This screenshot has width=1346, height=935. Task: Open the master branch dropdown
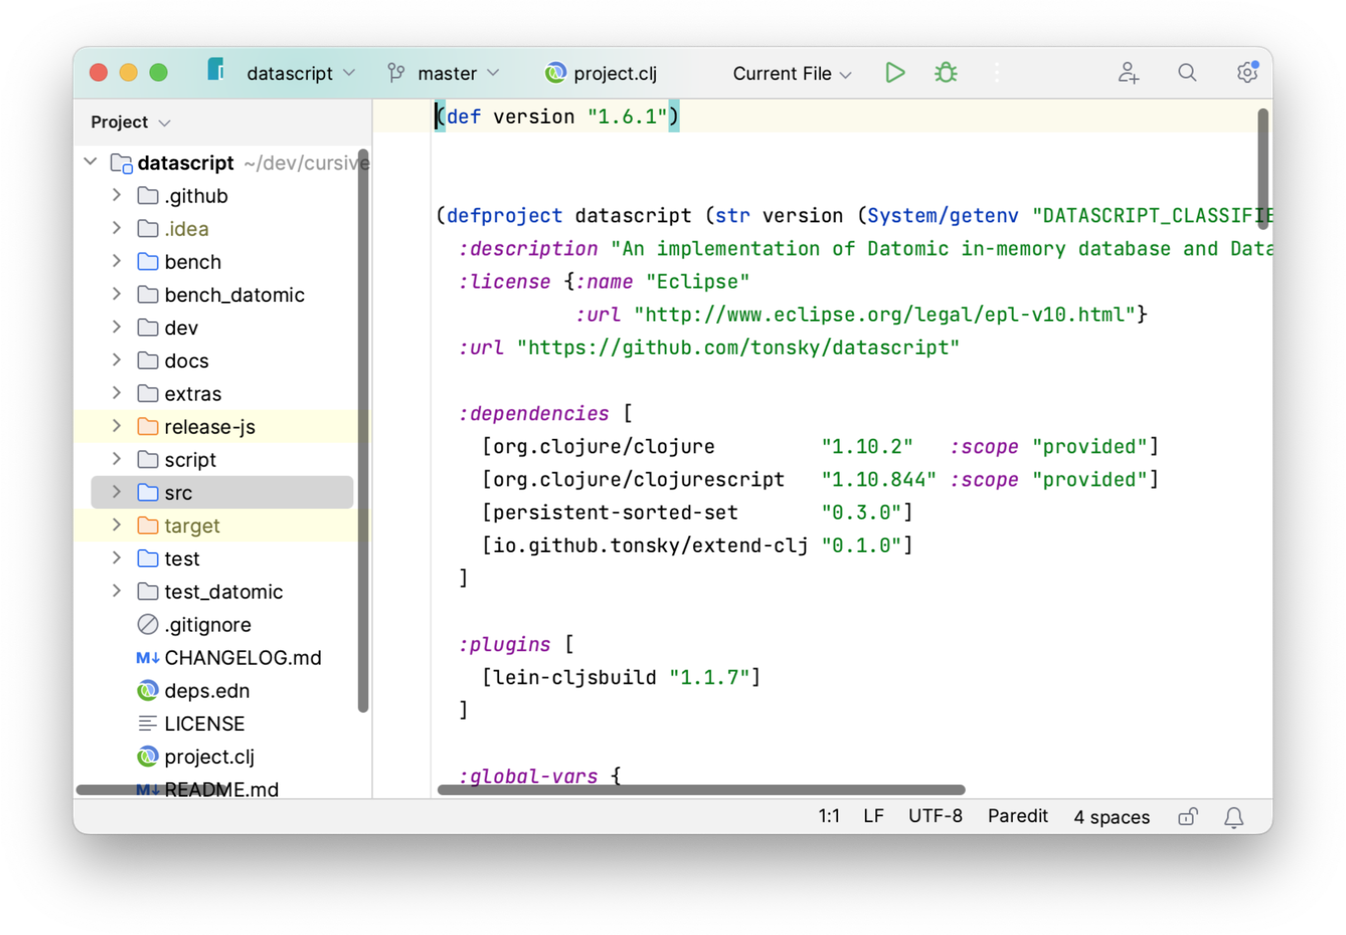457,73
